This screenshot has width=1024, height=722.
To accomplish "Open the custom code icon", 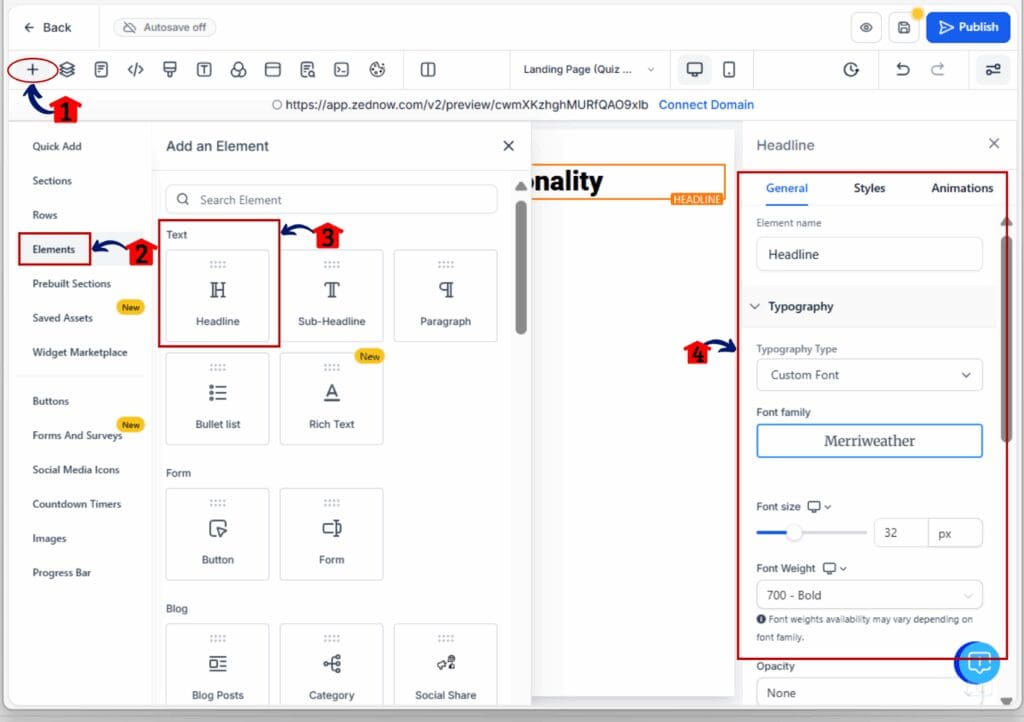I will click(x=135, y=70).
